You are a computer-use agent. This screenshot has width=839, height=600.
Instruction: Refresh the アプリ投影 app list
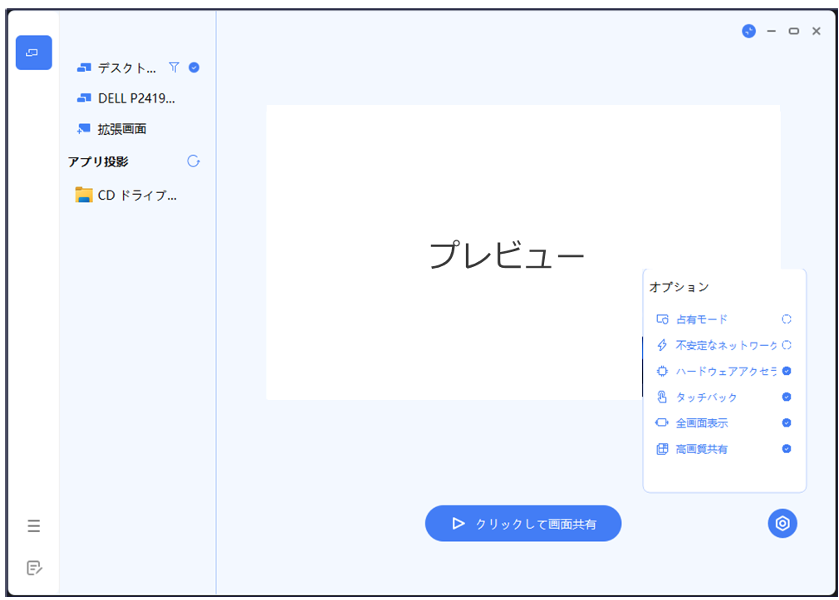pyautogui.click(x=193, y=161)
